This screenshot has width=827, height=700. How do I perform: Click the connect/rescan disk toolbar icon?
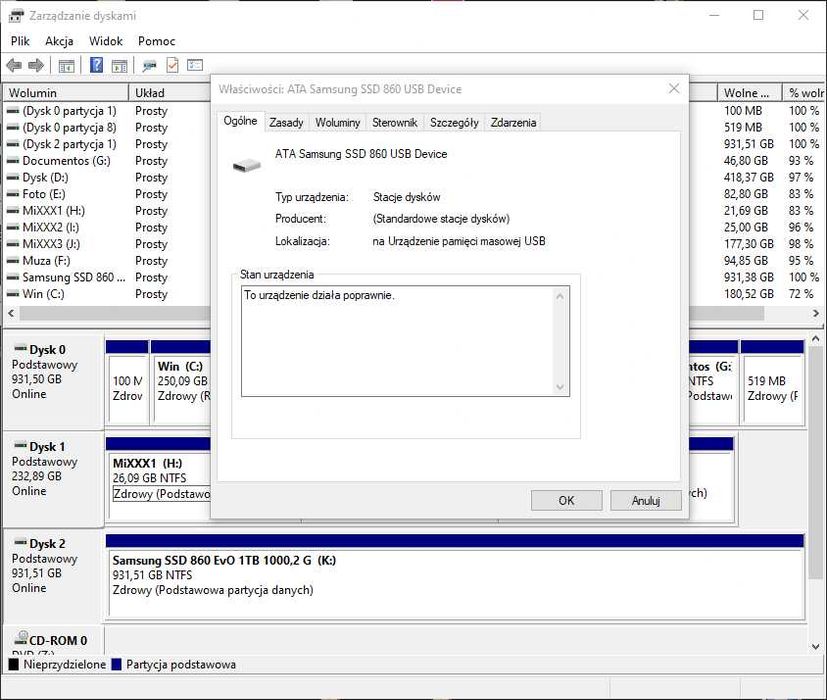tap(149, 66)
